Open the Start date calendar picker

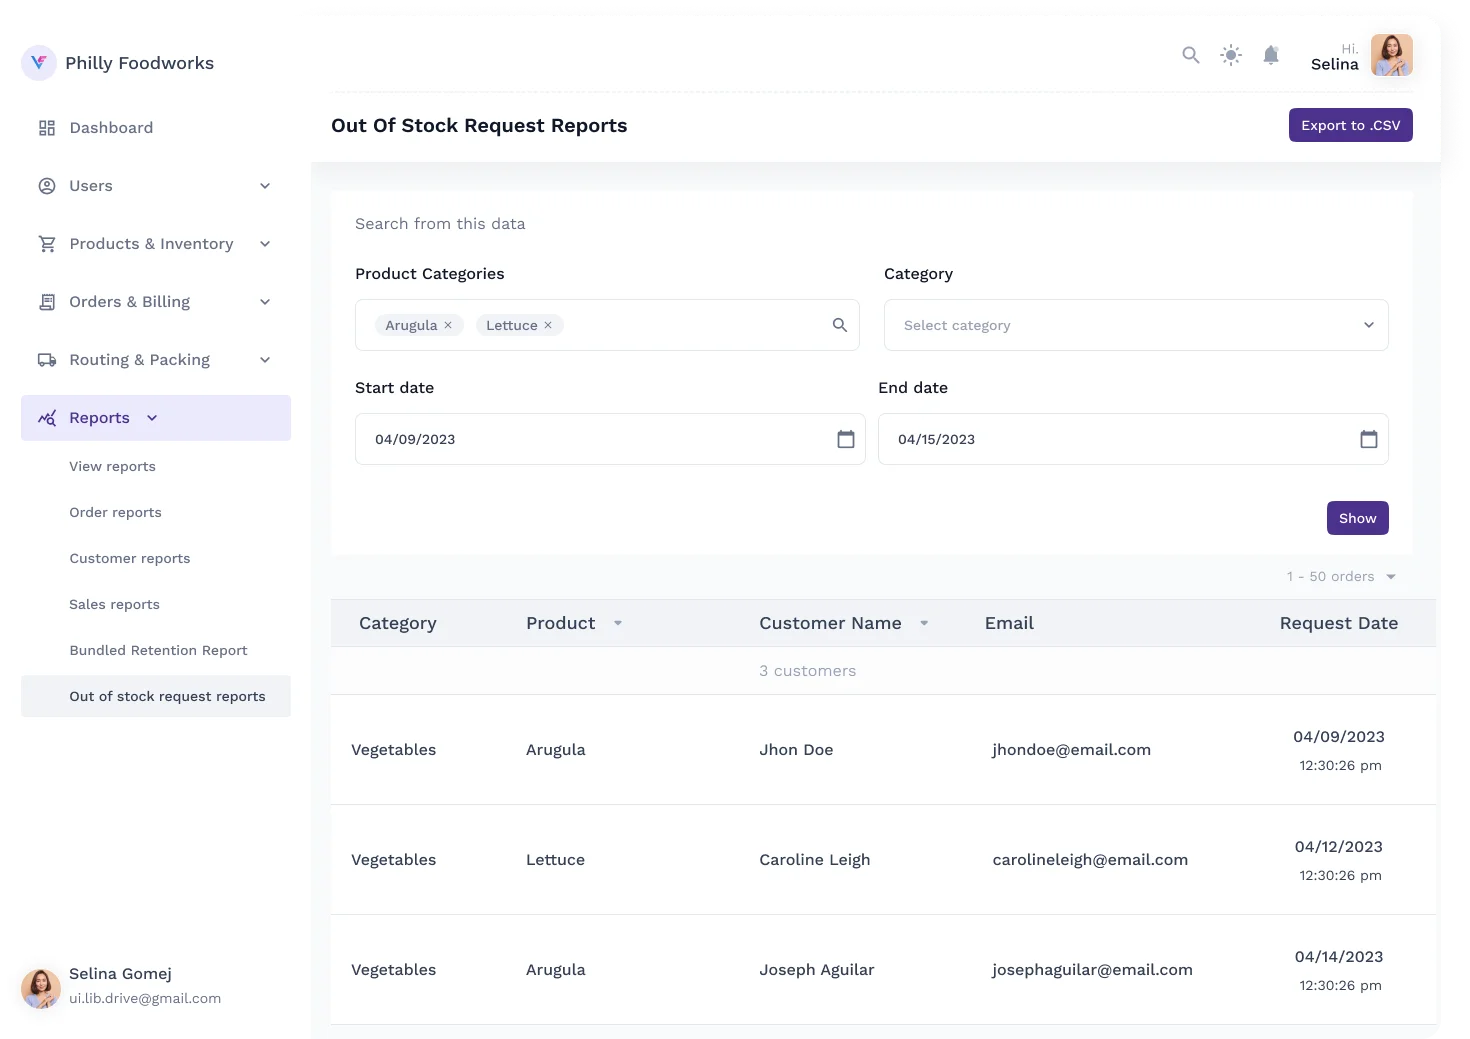pyautogui.click(x=845, y=439)
